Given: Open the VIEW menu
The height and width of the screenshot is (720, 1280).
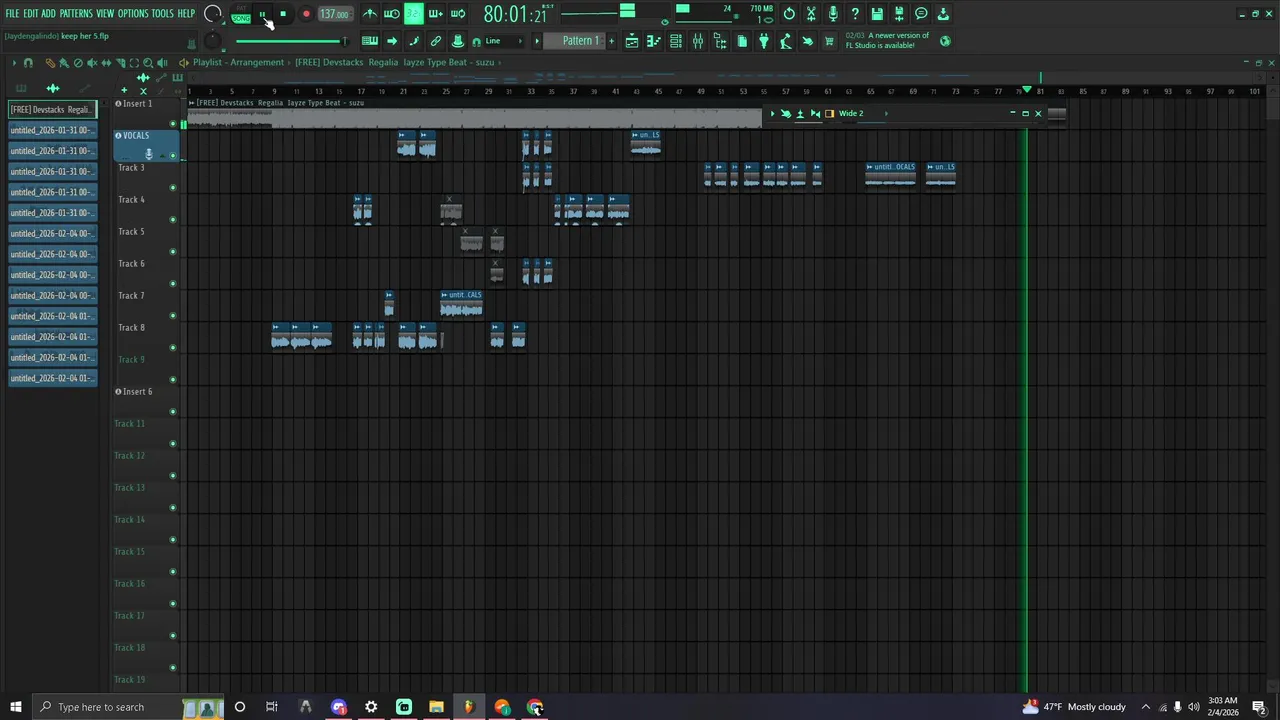Looking at the screenshot, I should 105,14.
